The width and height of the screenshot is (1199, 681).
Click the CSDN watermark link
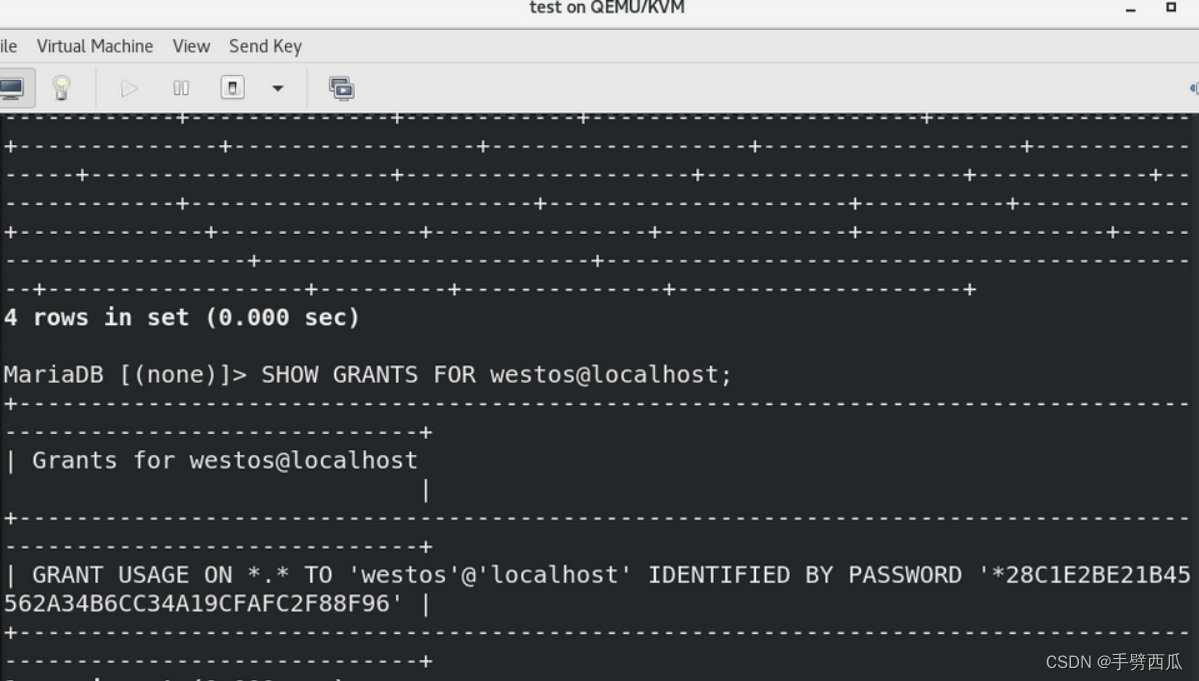(x=1115, y=662)
